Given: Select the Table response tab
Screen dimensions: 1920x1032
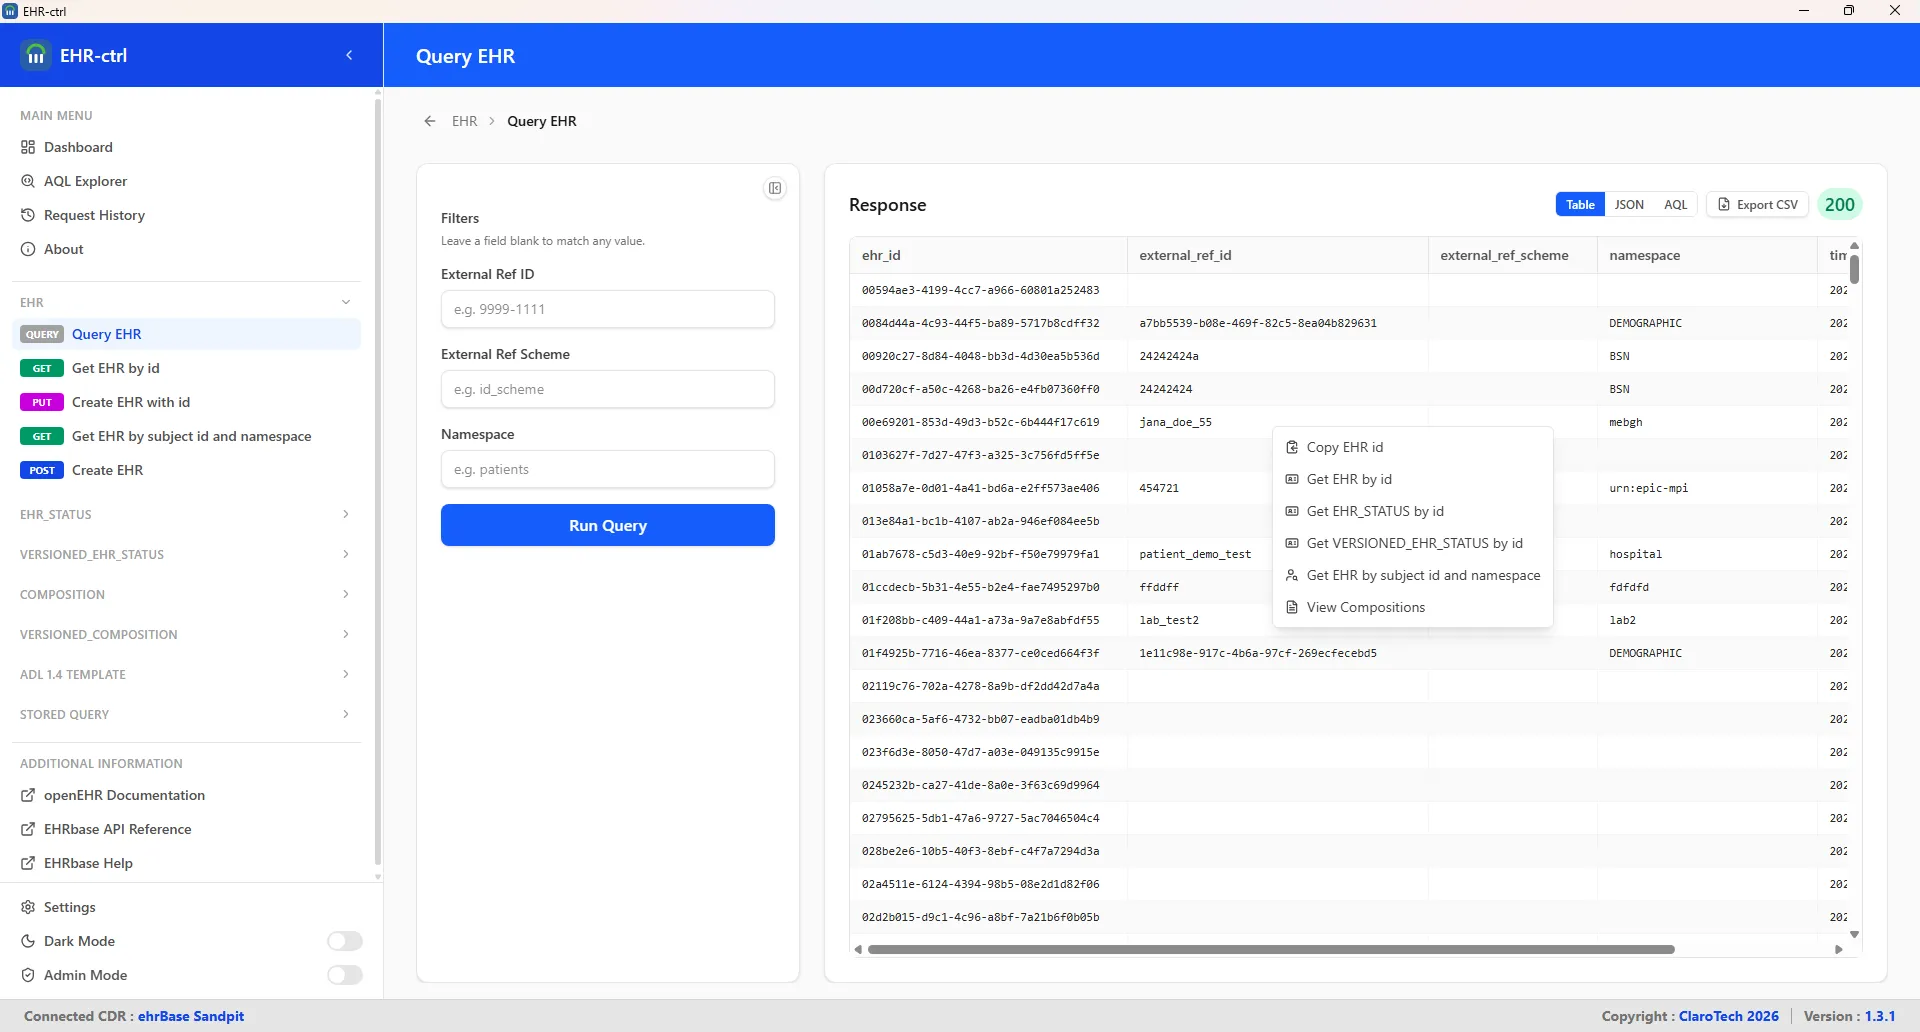Looking at the screenshot, I should pyautogui.click(x=1580, y=204).
